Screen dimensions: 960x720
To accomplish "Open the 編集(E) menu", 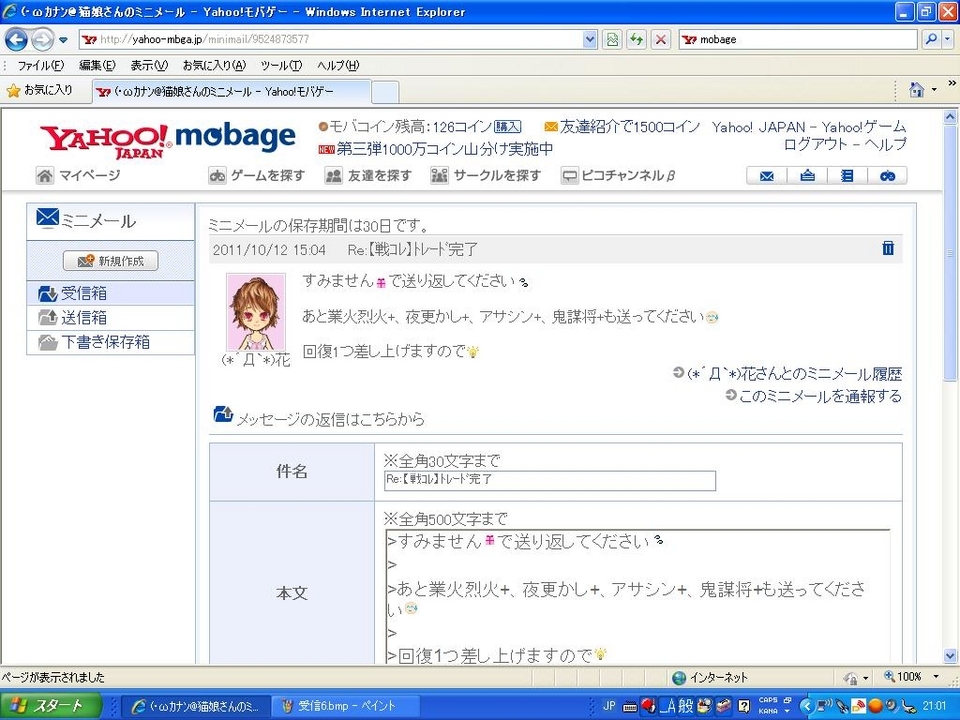I will [x=97, y=66].
